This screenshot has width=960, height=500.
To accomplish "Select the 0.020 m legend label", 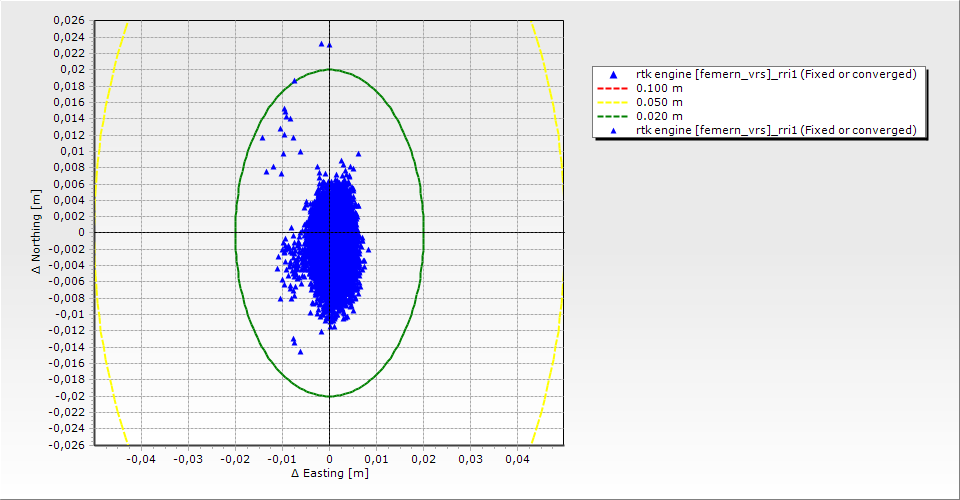I will click(660, 117).
